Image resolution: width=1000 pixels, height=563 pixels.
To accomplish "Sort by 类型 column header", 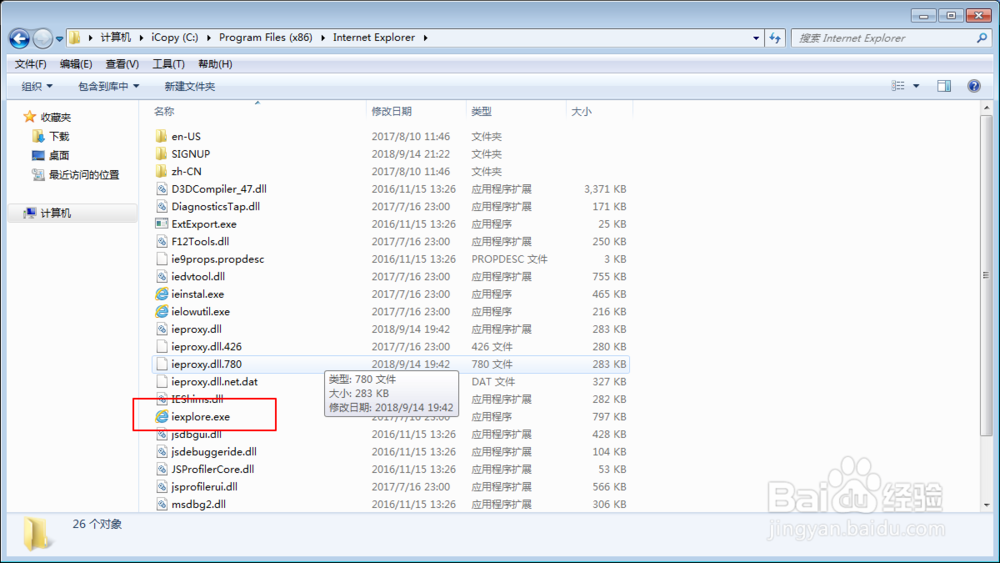I will [482, 111].
